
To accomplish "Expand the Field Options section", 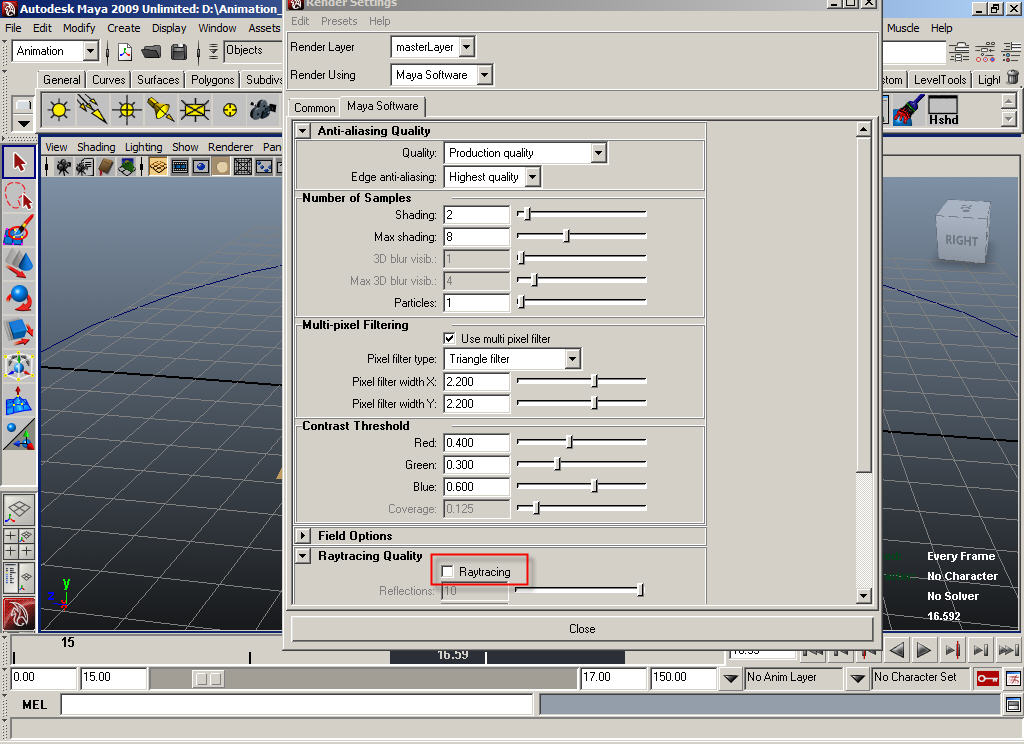I will pos(303,536).
